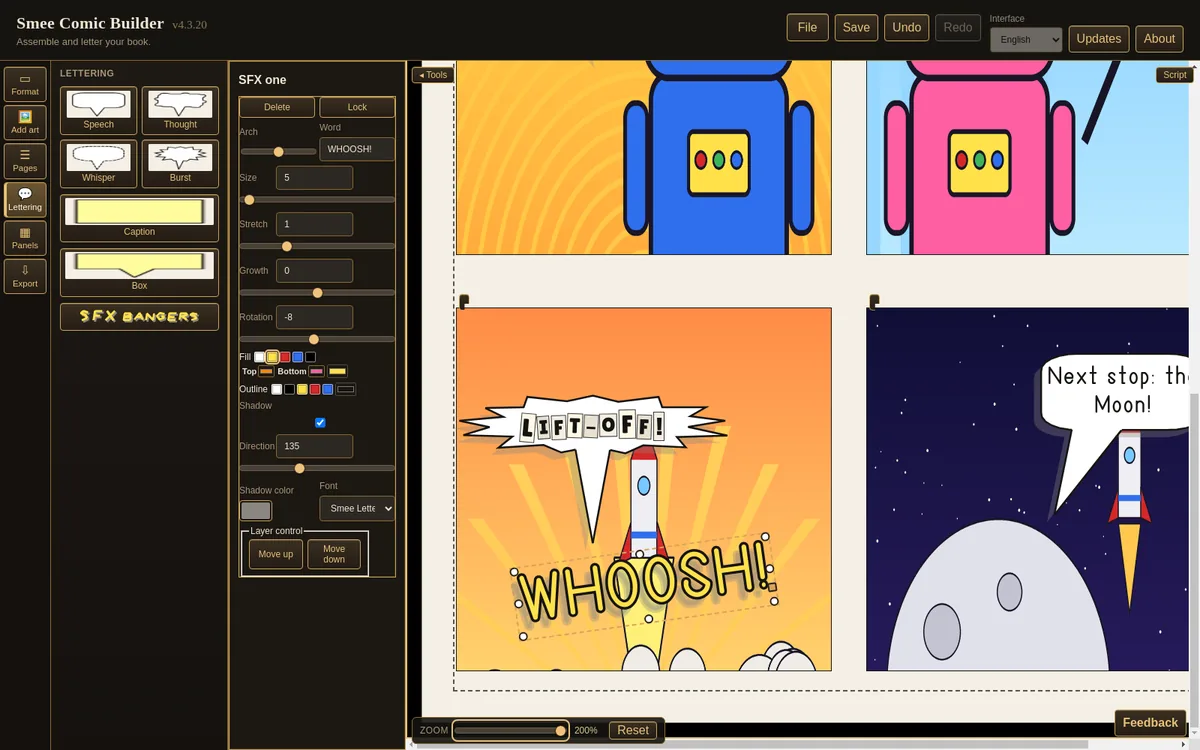The width and height of the screenshot is (1200, 750).
Task: Open the Format sidebar panel
Action: [25, 84]
